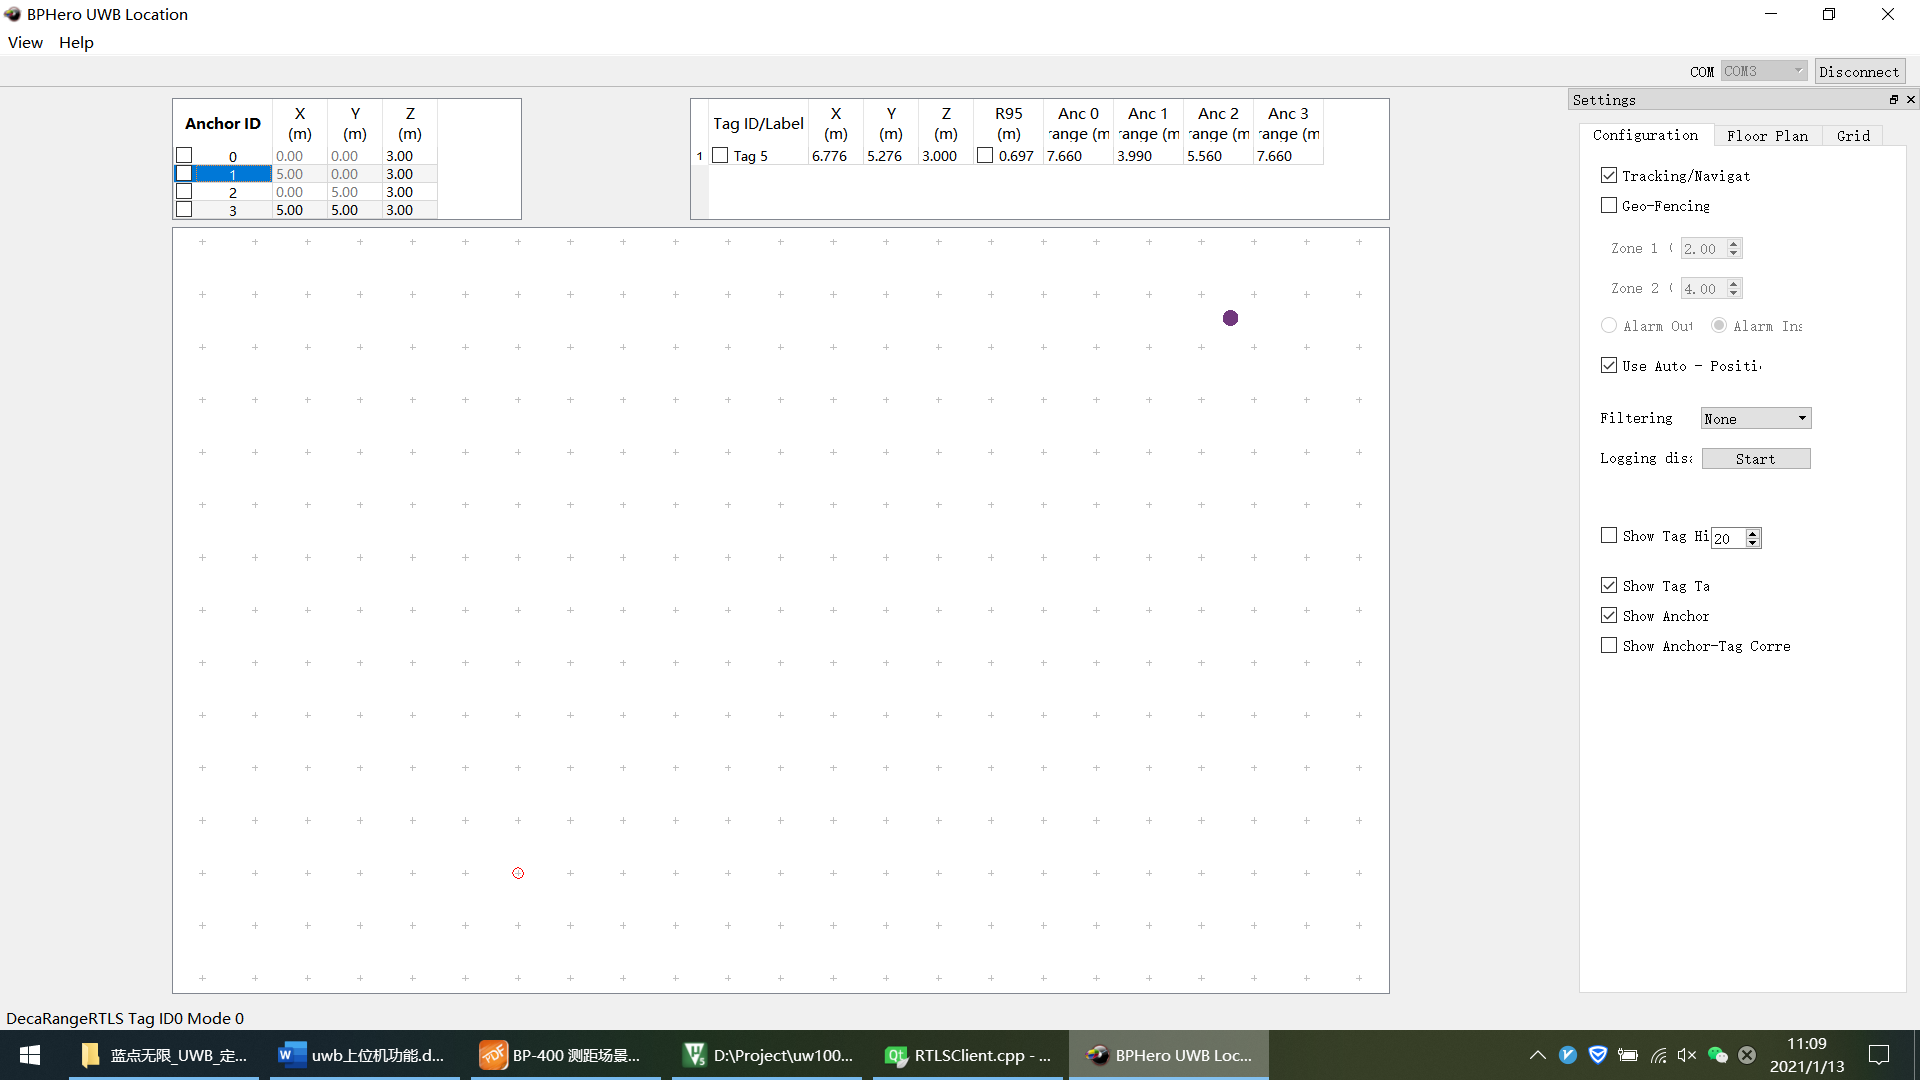Toggle Show Anchor-Tag Correction checkbox
The image size is (1920, 1080).
coord(1609,646)
